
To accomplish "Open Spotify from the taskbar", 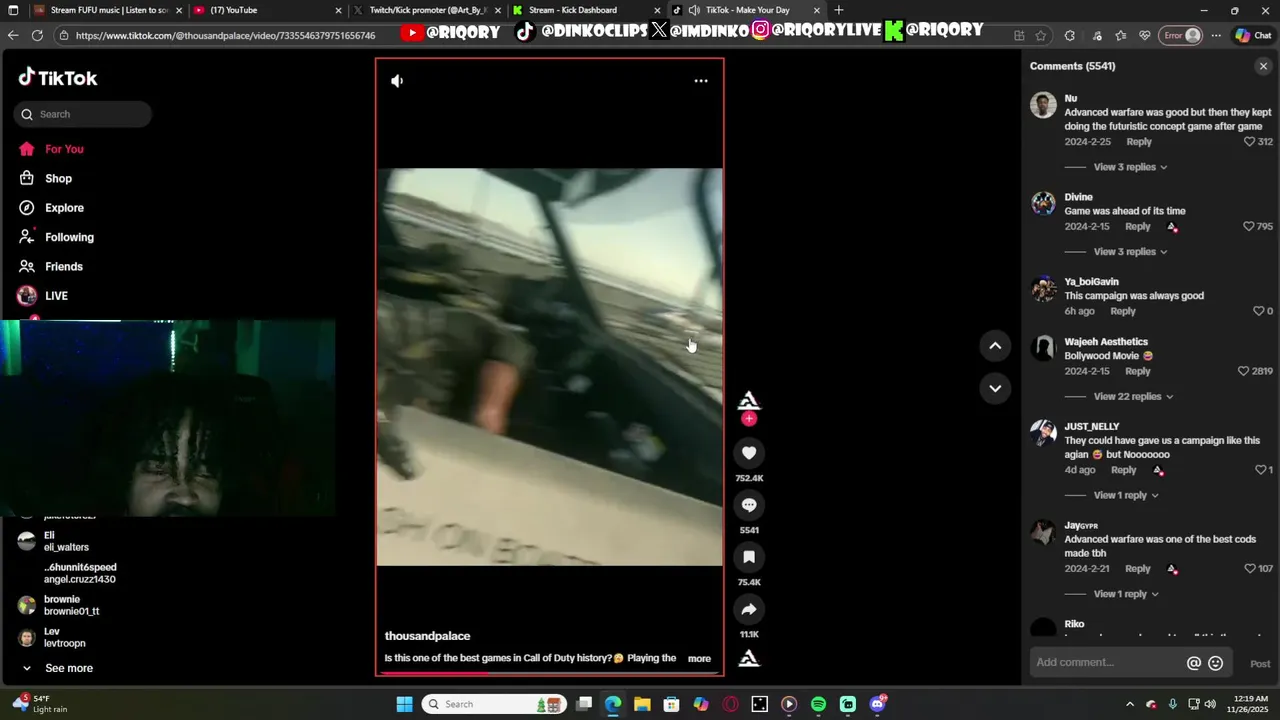I will pyautogui.click(x=818, y=704).
